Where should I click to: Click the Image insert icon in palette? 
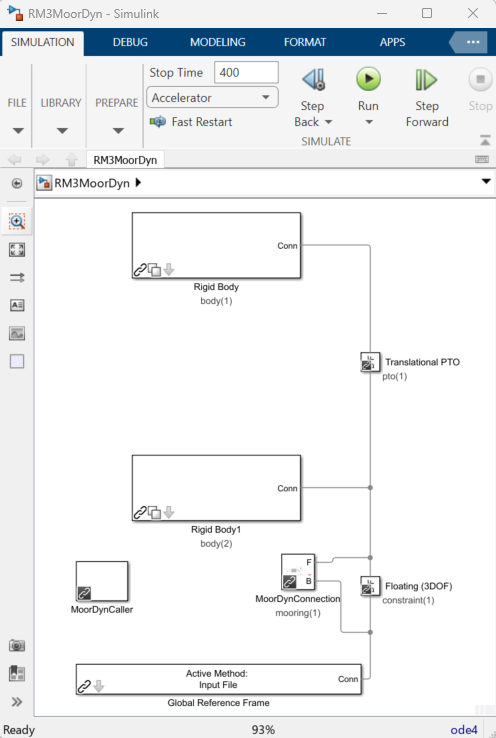[x=17, y=333]
